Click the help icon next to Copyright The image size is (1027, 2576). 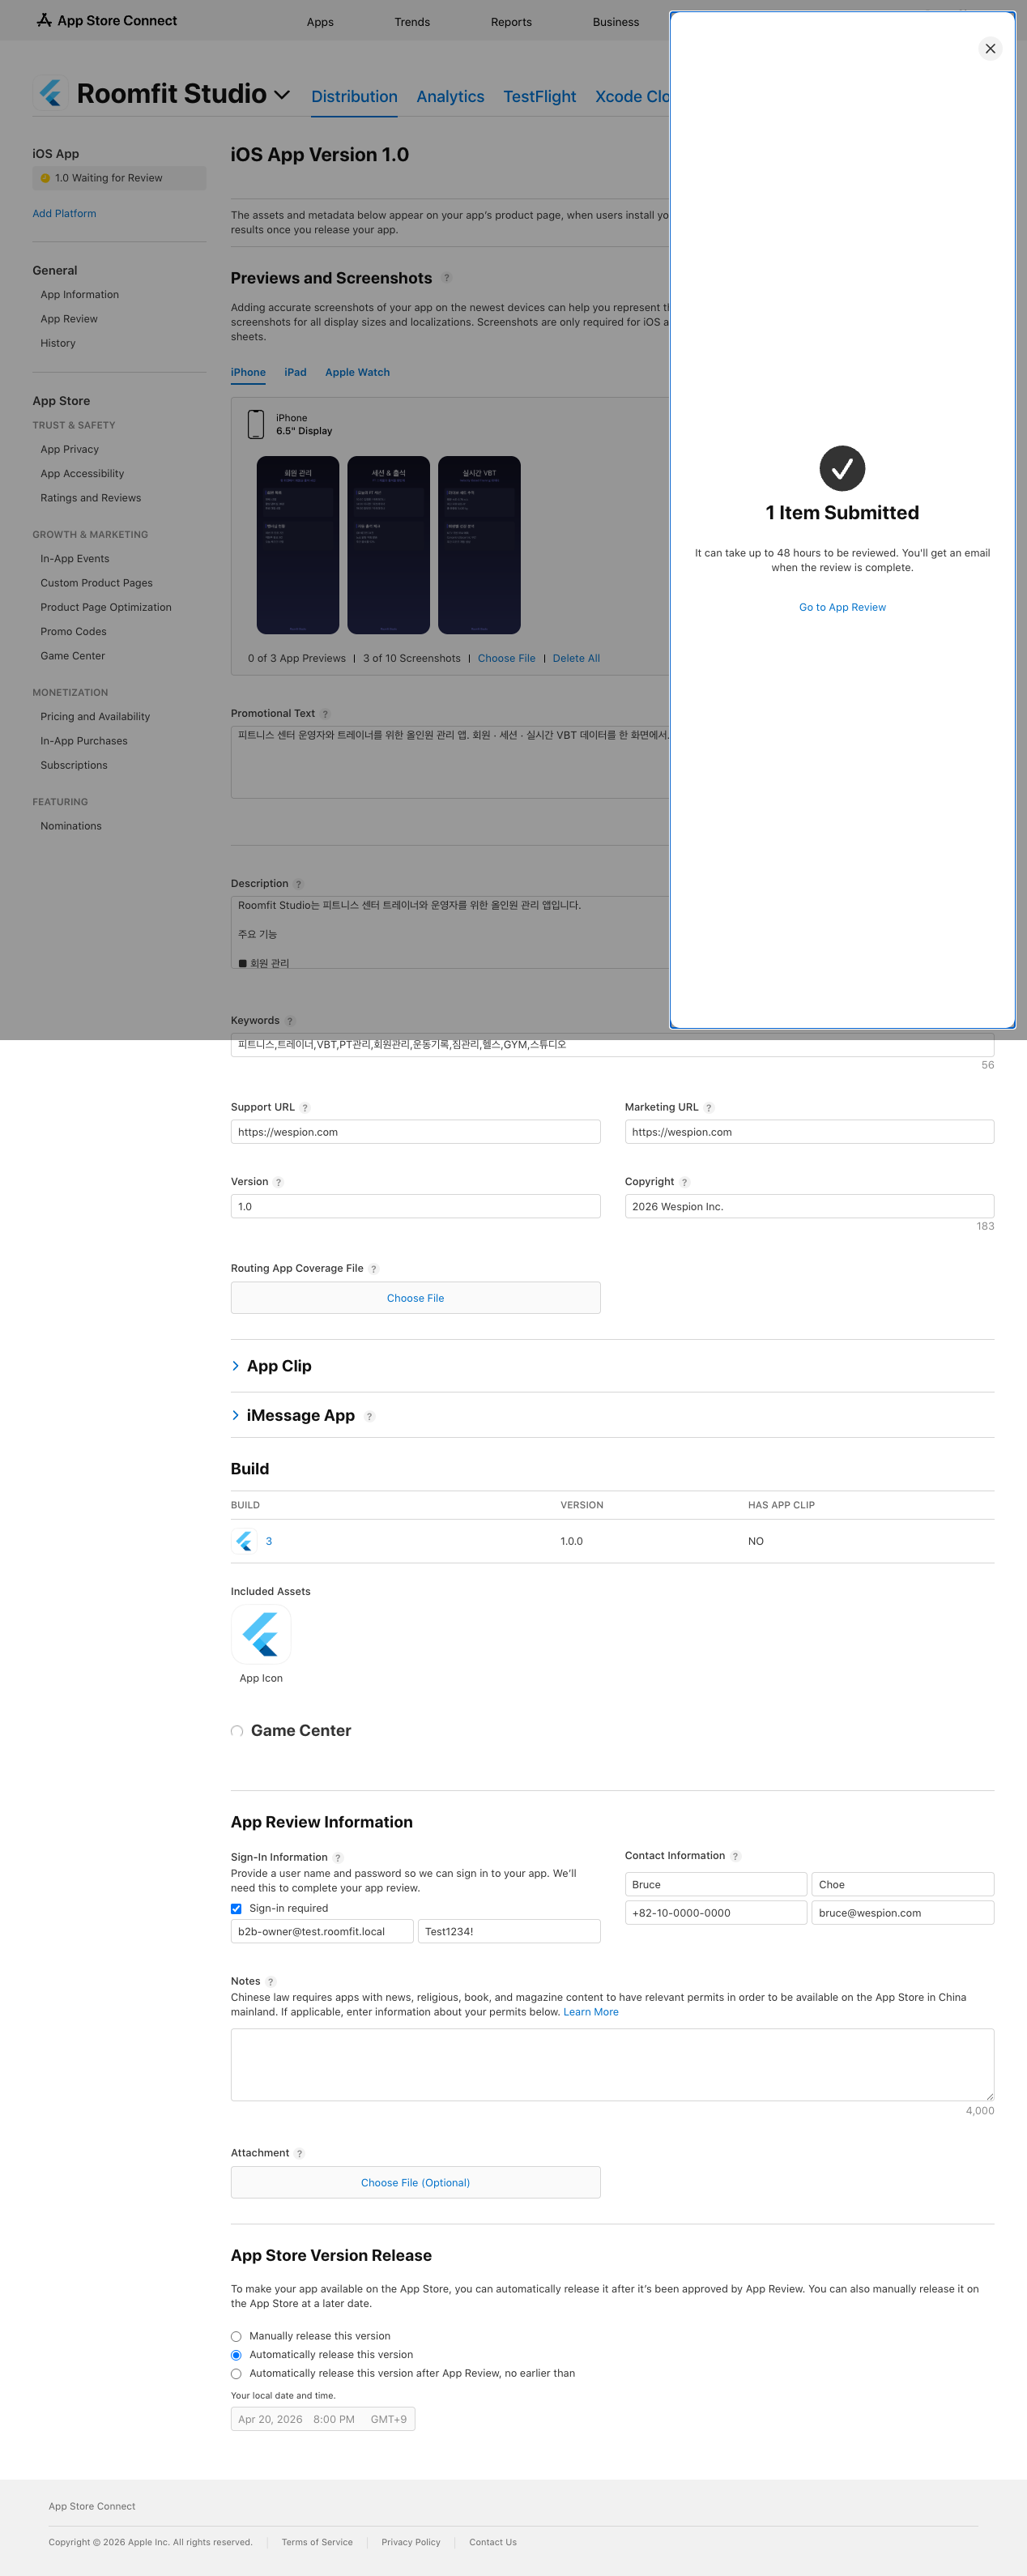click(685, 1182)
